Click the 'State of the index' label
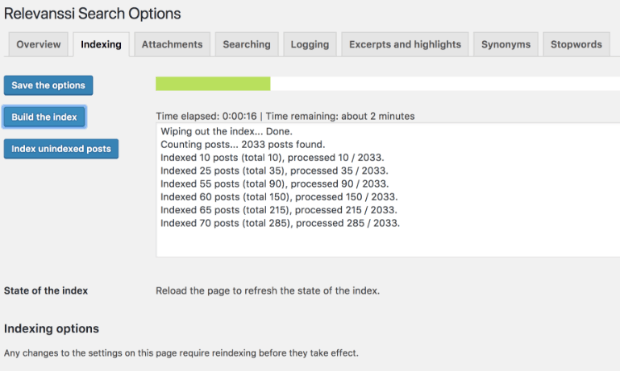Image resolution: width=620 pixels, height=371 pixels. point(46,291)
